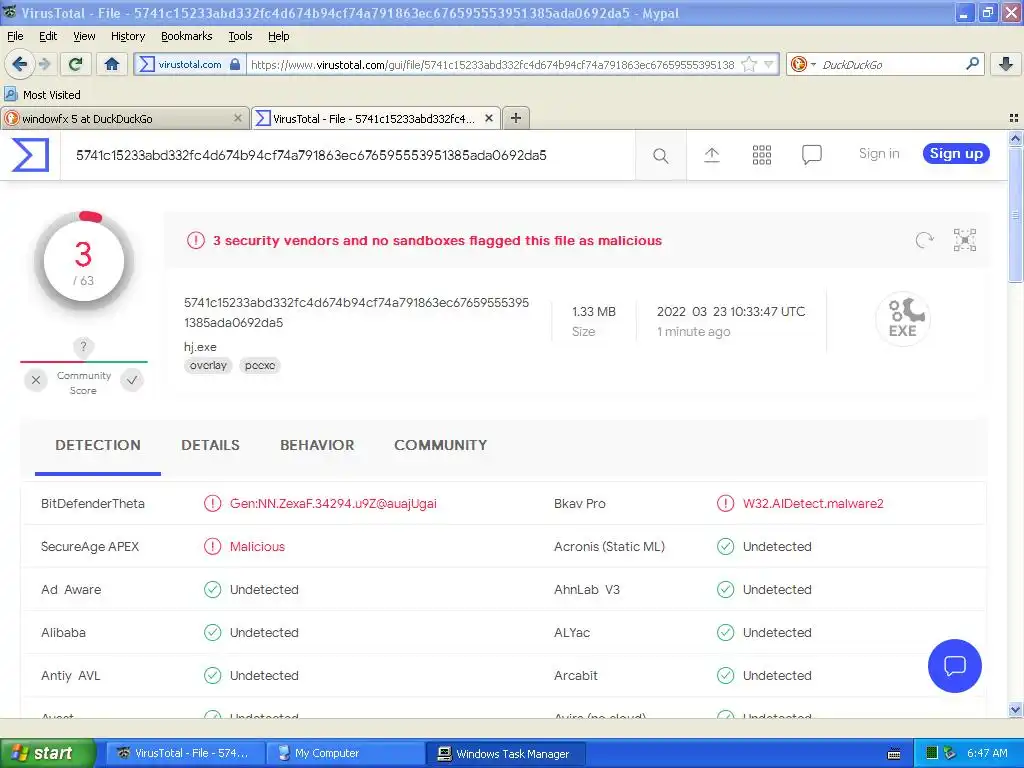Open the blue chat bubble button
Viewport: 1024px width, 768px height.
pyautogui.click(x=954, y=665)
